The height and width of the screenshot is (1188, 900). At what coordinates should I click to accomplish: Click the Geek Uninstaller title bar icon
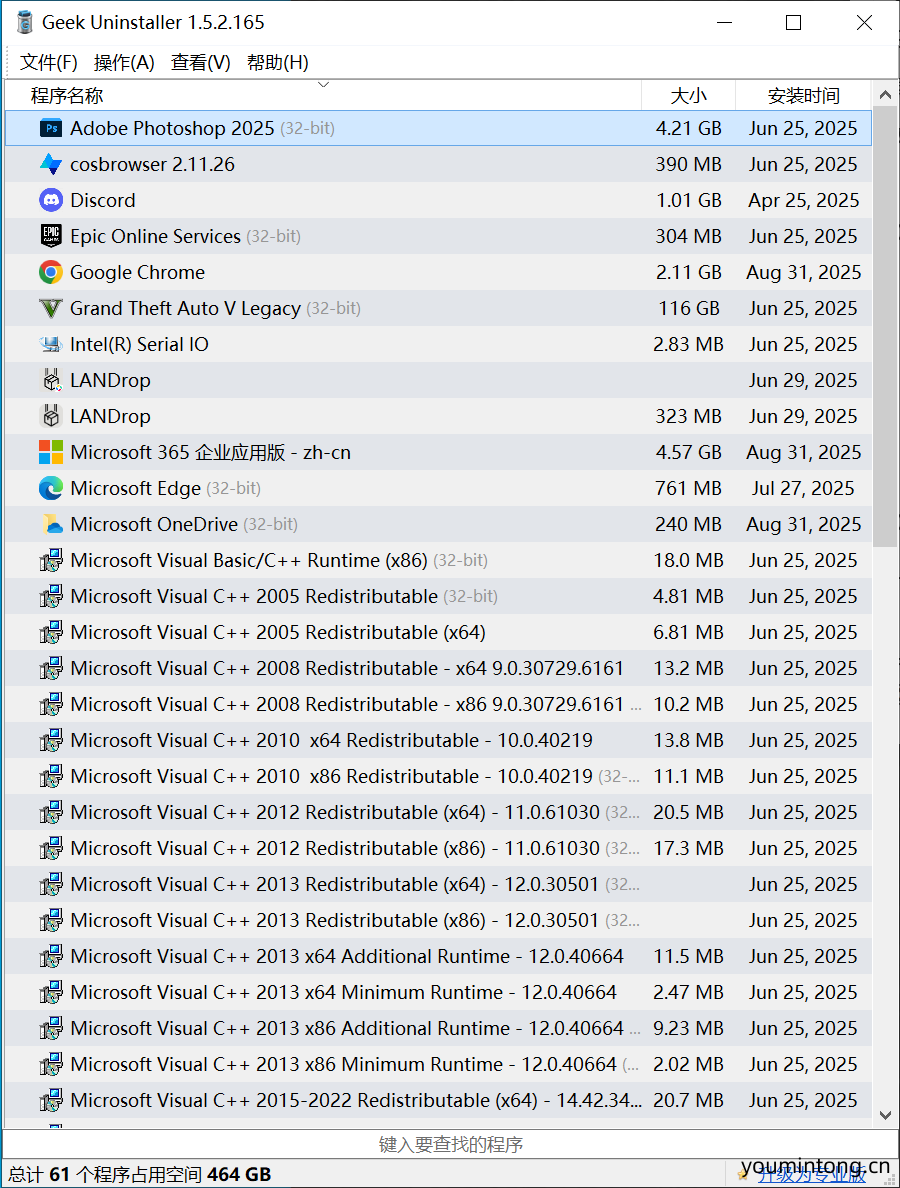24,23
